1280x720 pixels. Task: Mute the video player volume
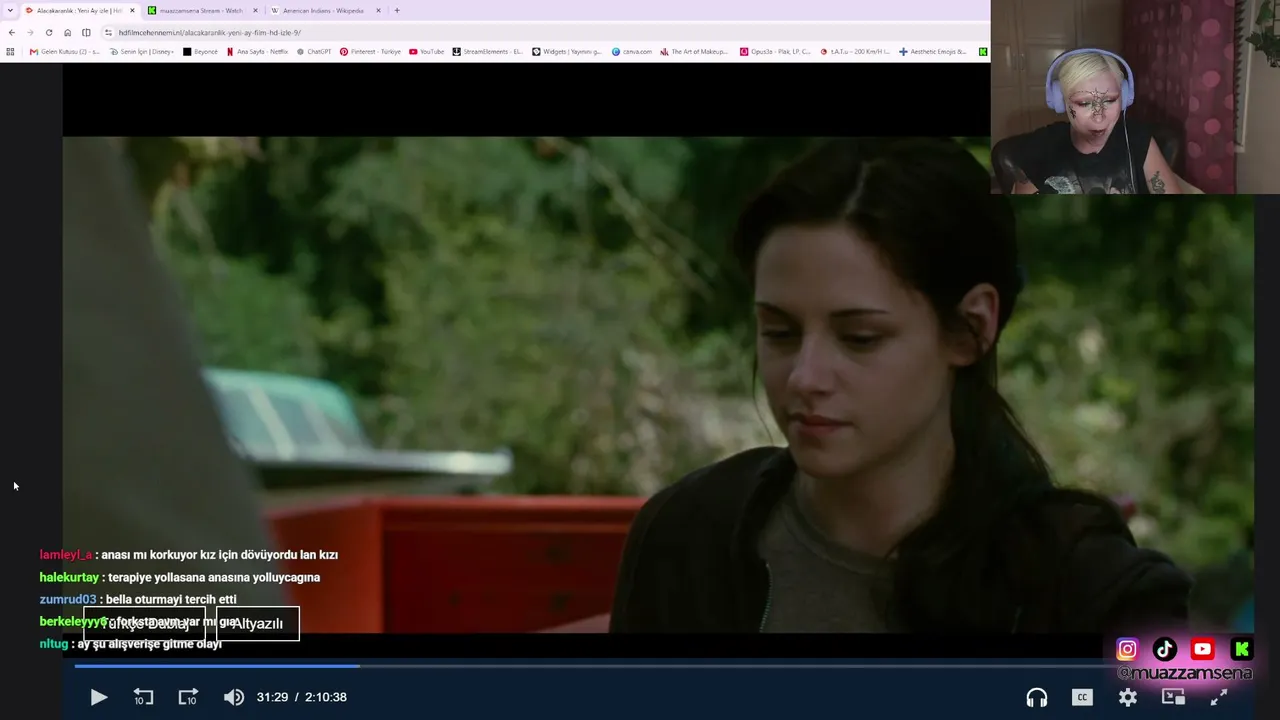pos(233,697)
